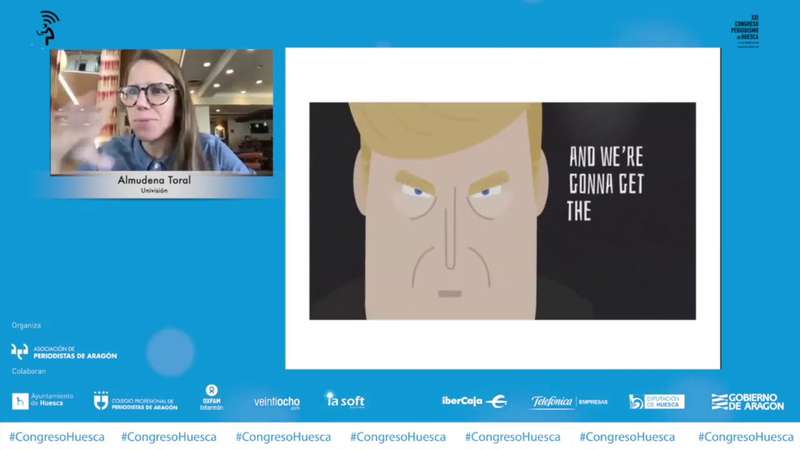Click the Gobierno de Aragón logo

(747, 402)
